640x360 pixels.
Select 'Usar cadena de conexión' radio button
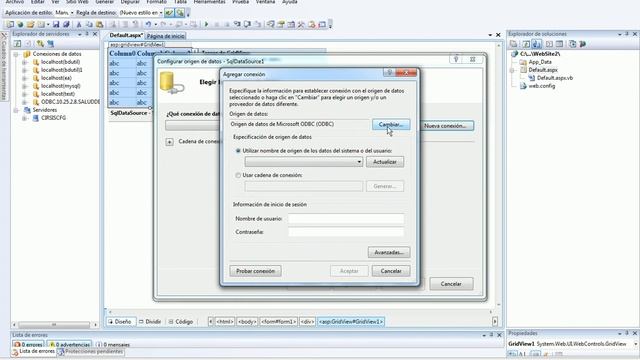[238, 175]
